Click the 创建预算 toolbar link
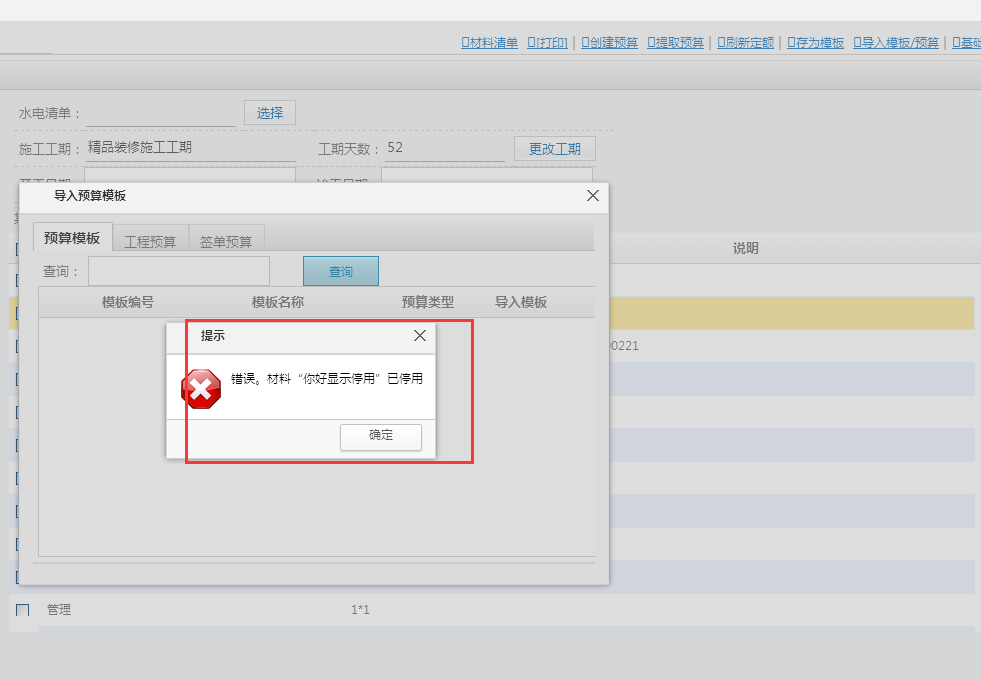The image size is (981, 680). (609, 43)
